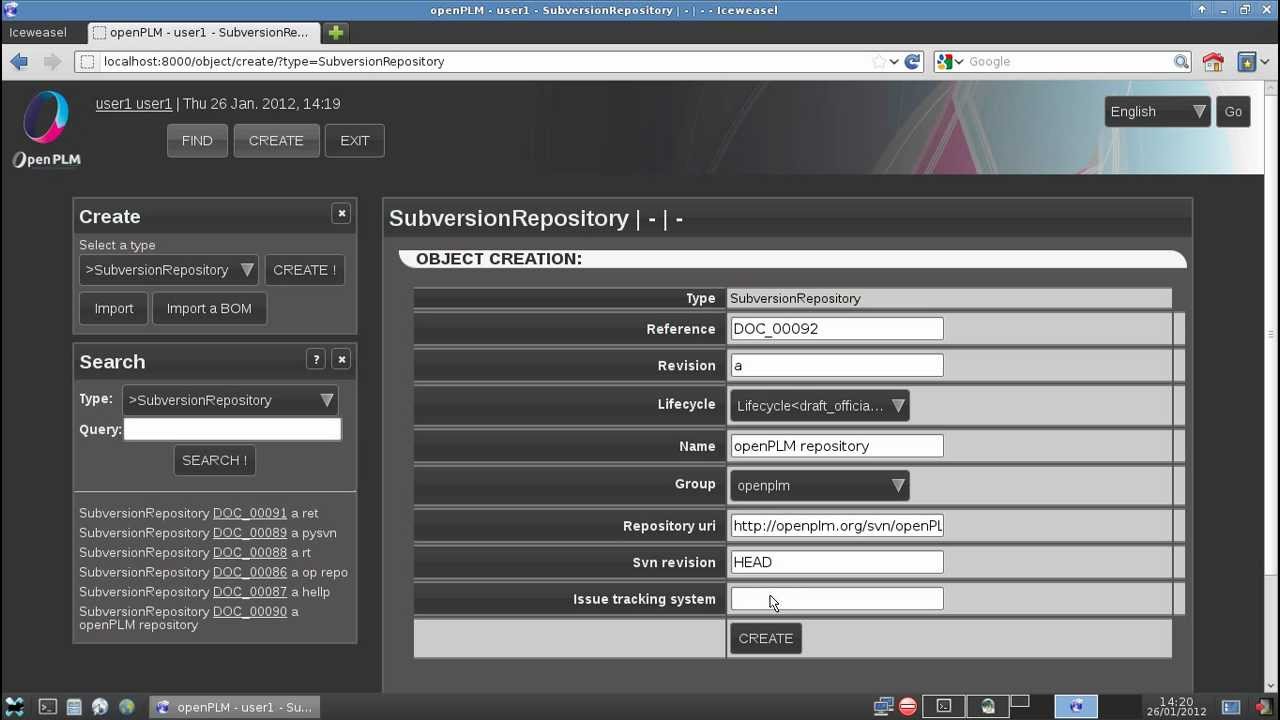This screenshot has width=1280, height=720.
Task: Open terminal launcher in taskbar
Action: pyautogui.click(x=47, y=707)
